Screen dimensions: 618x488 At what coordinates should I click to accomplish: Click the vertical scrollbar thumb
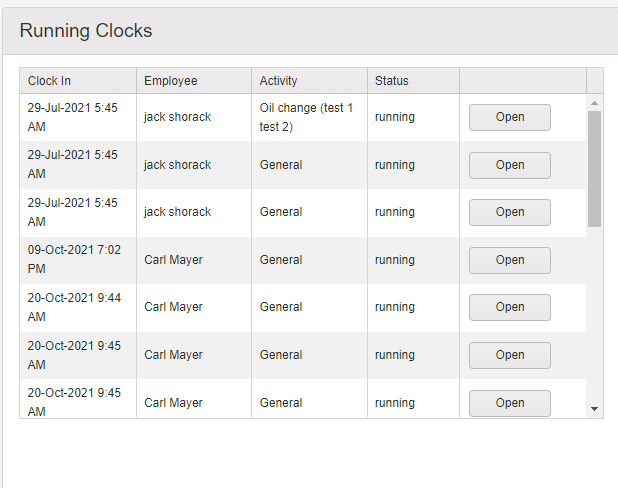coord(594,169)
